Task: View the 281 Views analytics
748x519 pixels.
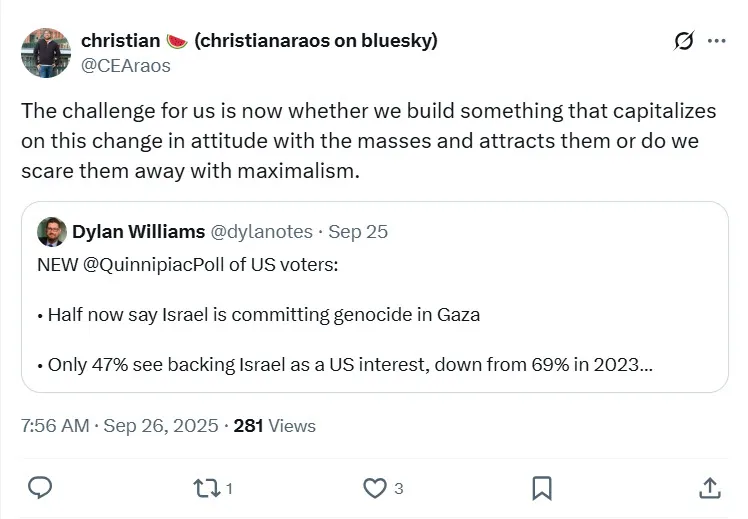Action: point(274,425)
